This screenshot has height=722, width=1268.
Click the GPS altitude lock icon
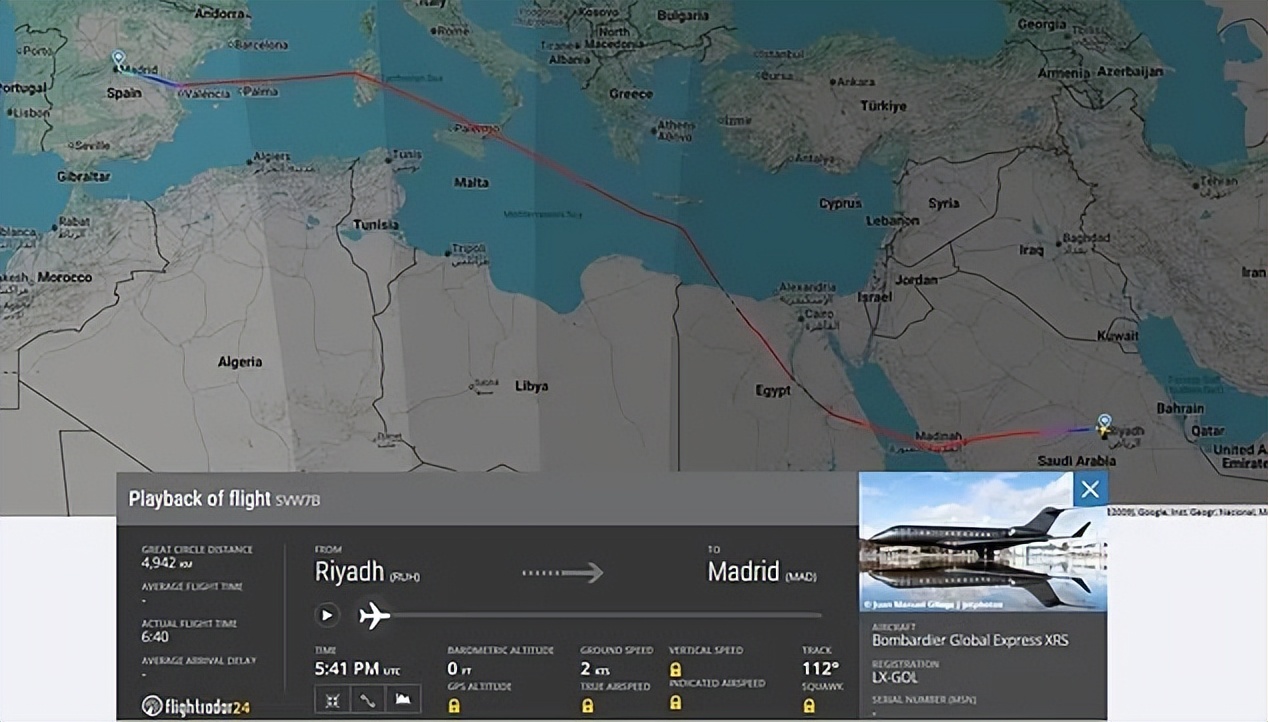tap(456, 705)
